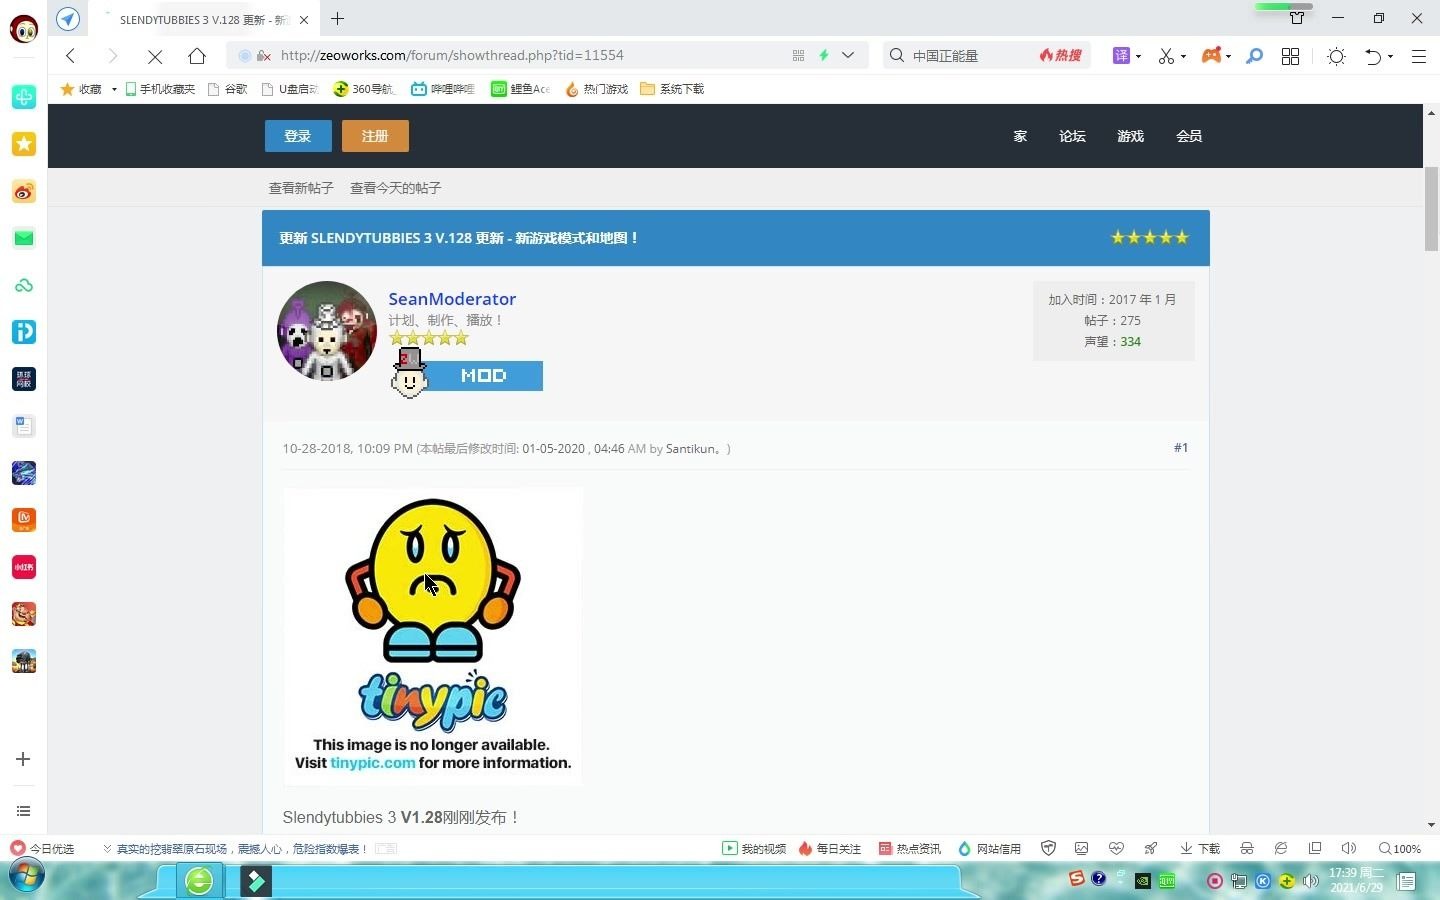Open the 系统下载 bookmark folder
Screen dimensions: 1440x900
coord(672,89)
